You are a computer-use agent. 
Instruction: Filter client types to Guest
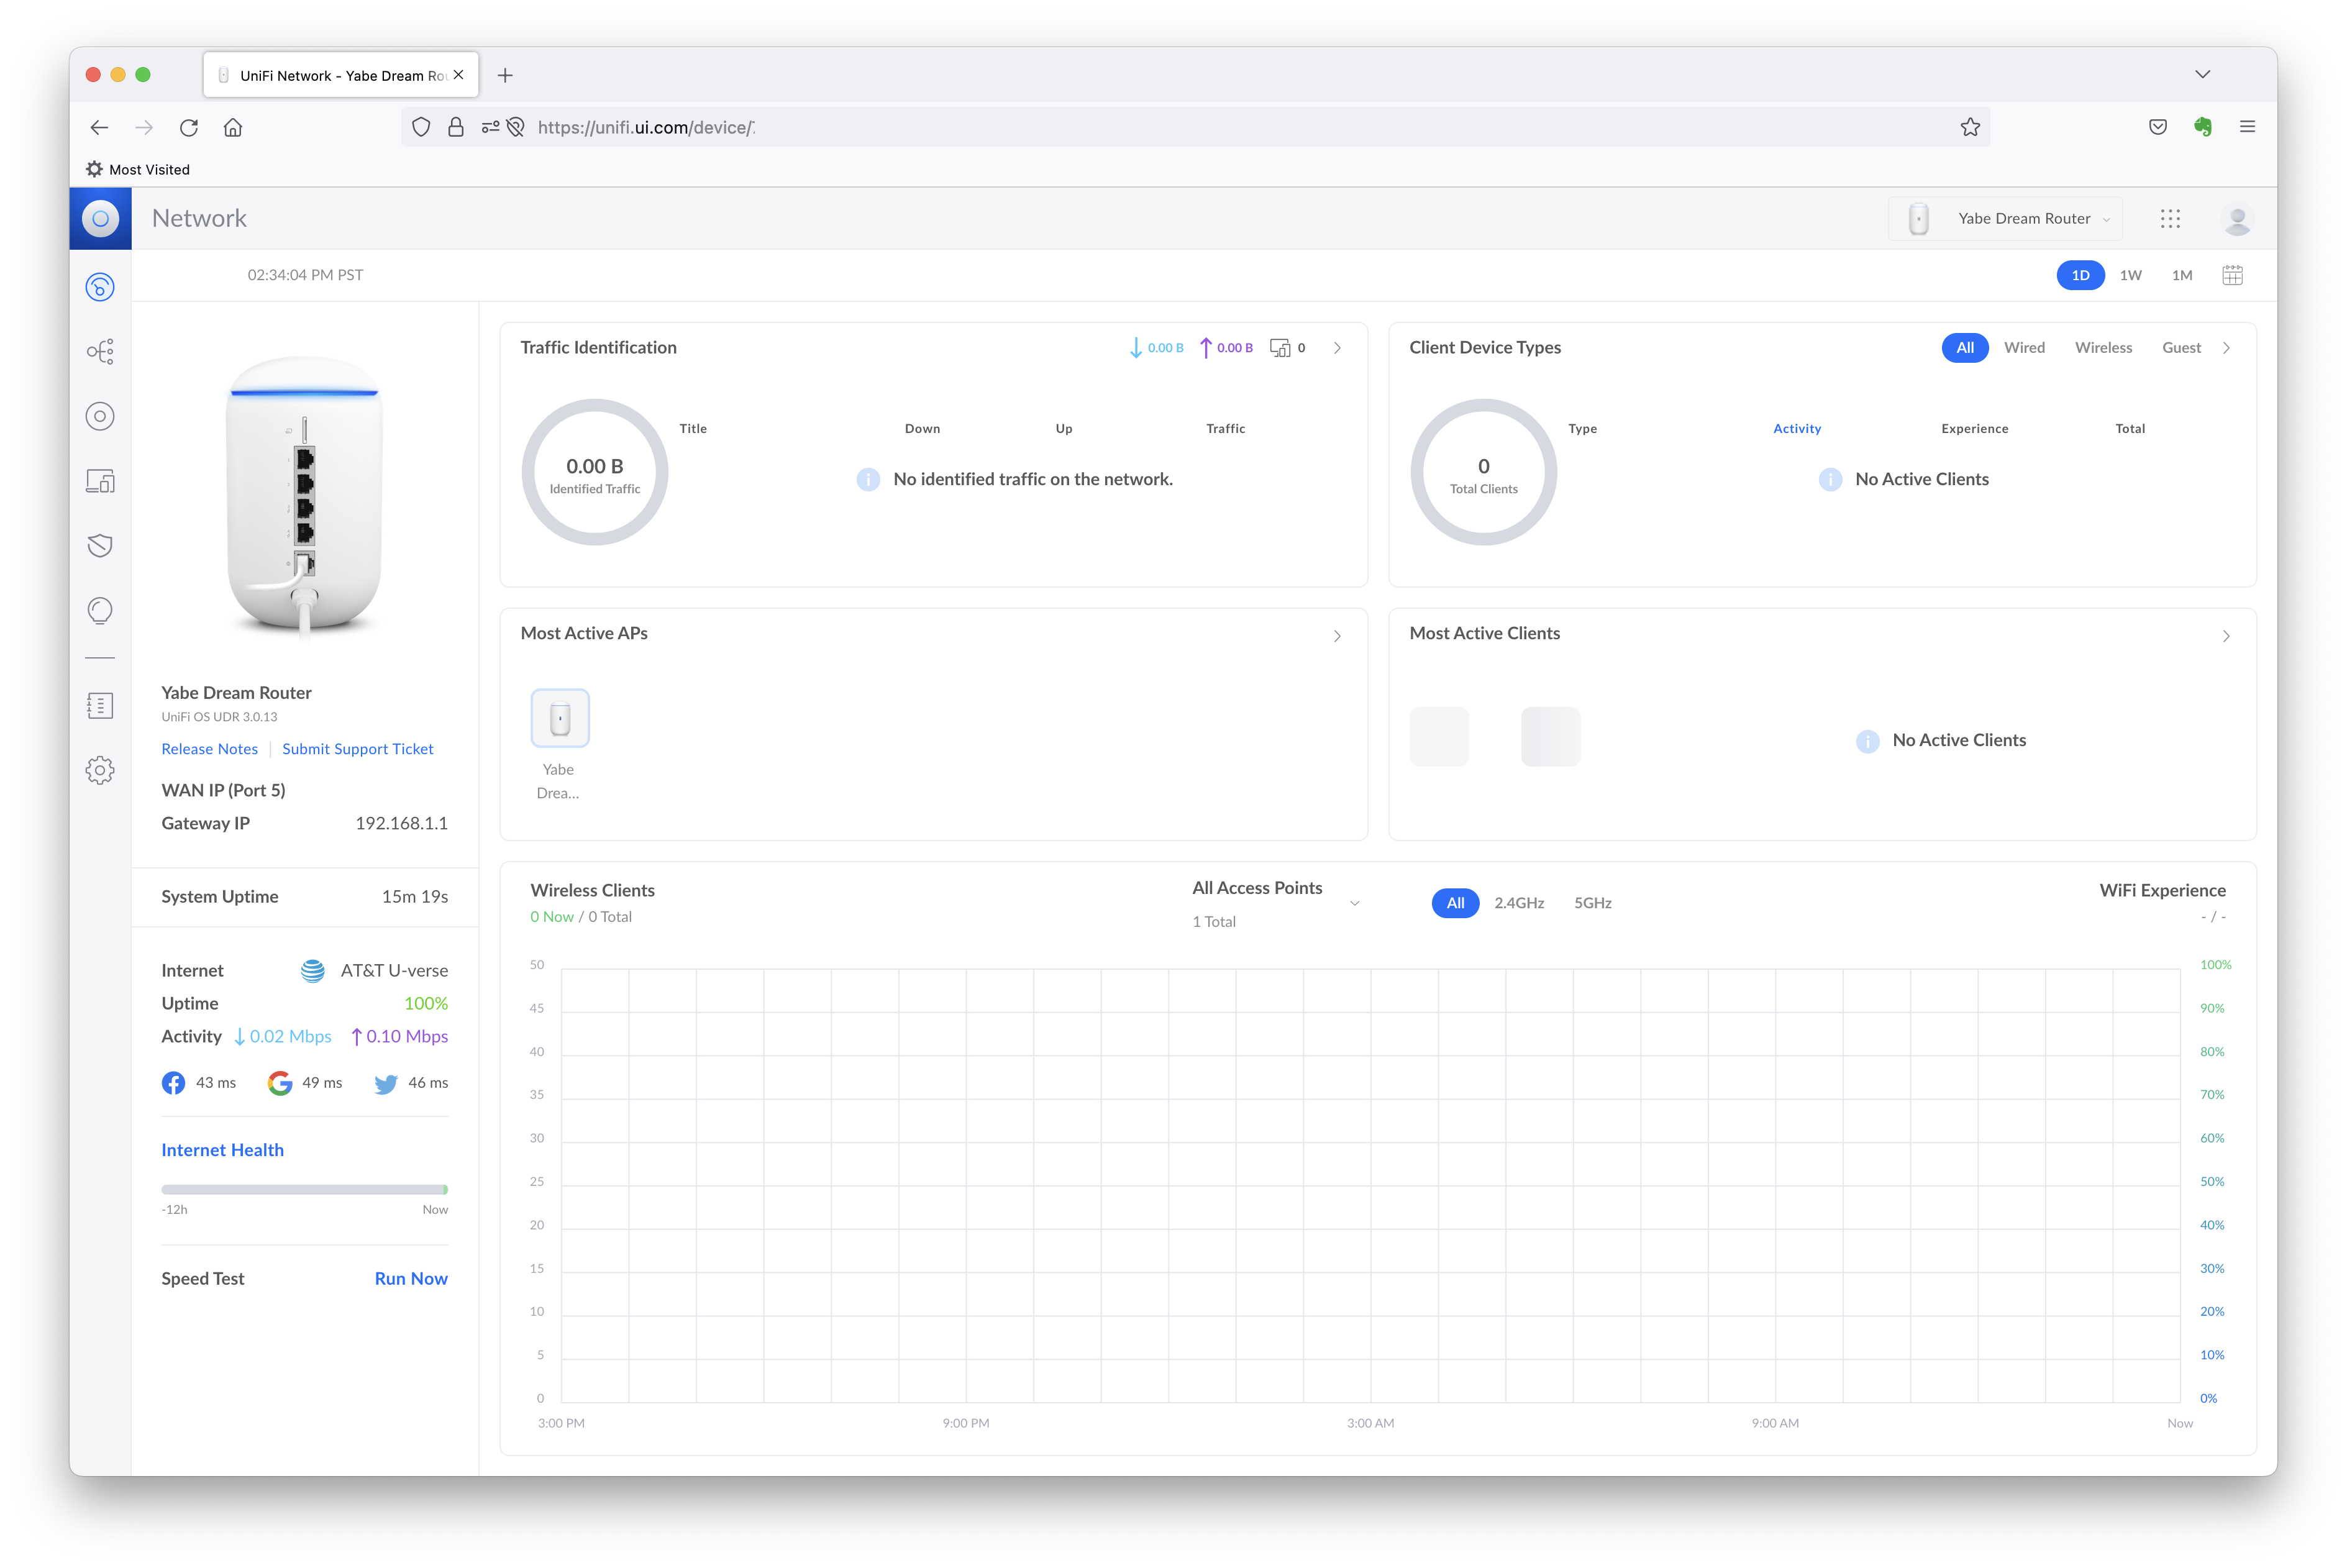click(x=2181, y=348)
